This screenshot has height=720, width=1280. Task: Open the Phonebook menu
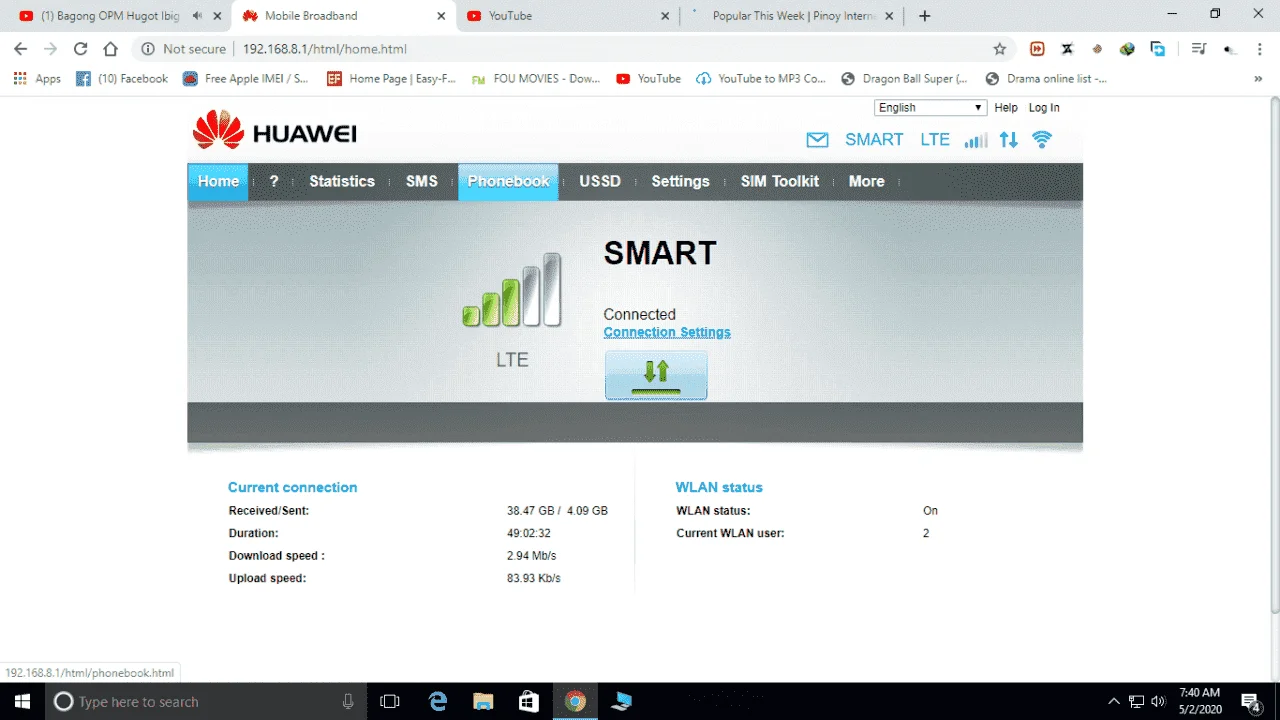tap(508, 181)
